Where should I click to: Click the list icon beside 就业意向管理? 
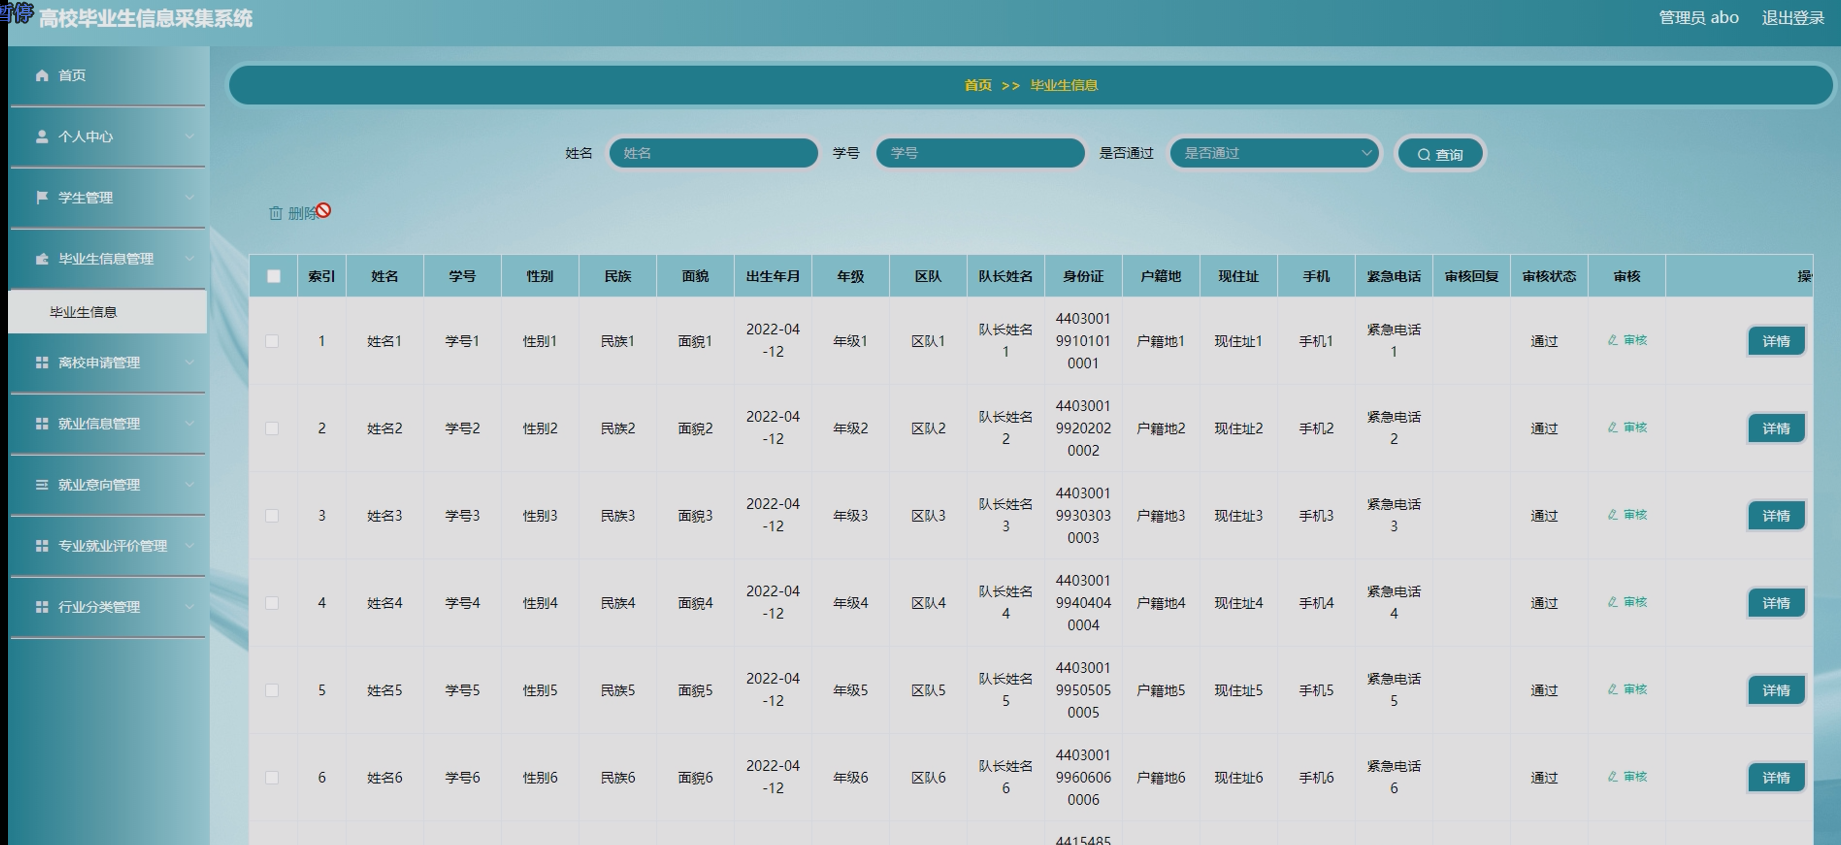tap(42, 484)
